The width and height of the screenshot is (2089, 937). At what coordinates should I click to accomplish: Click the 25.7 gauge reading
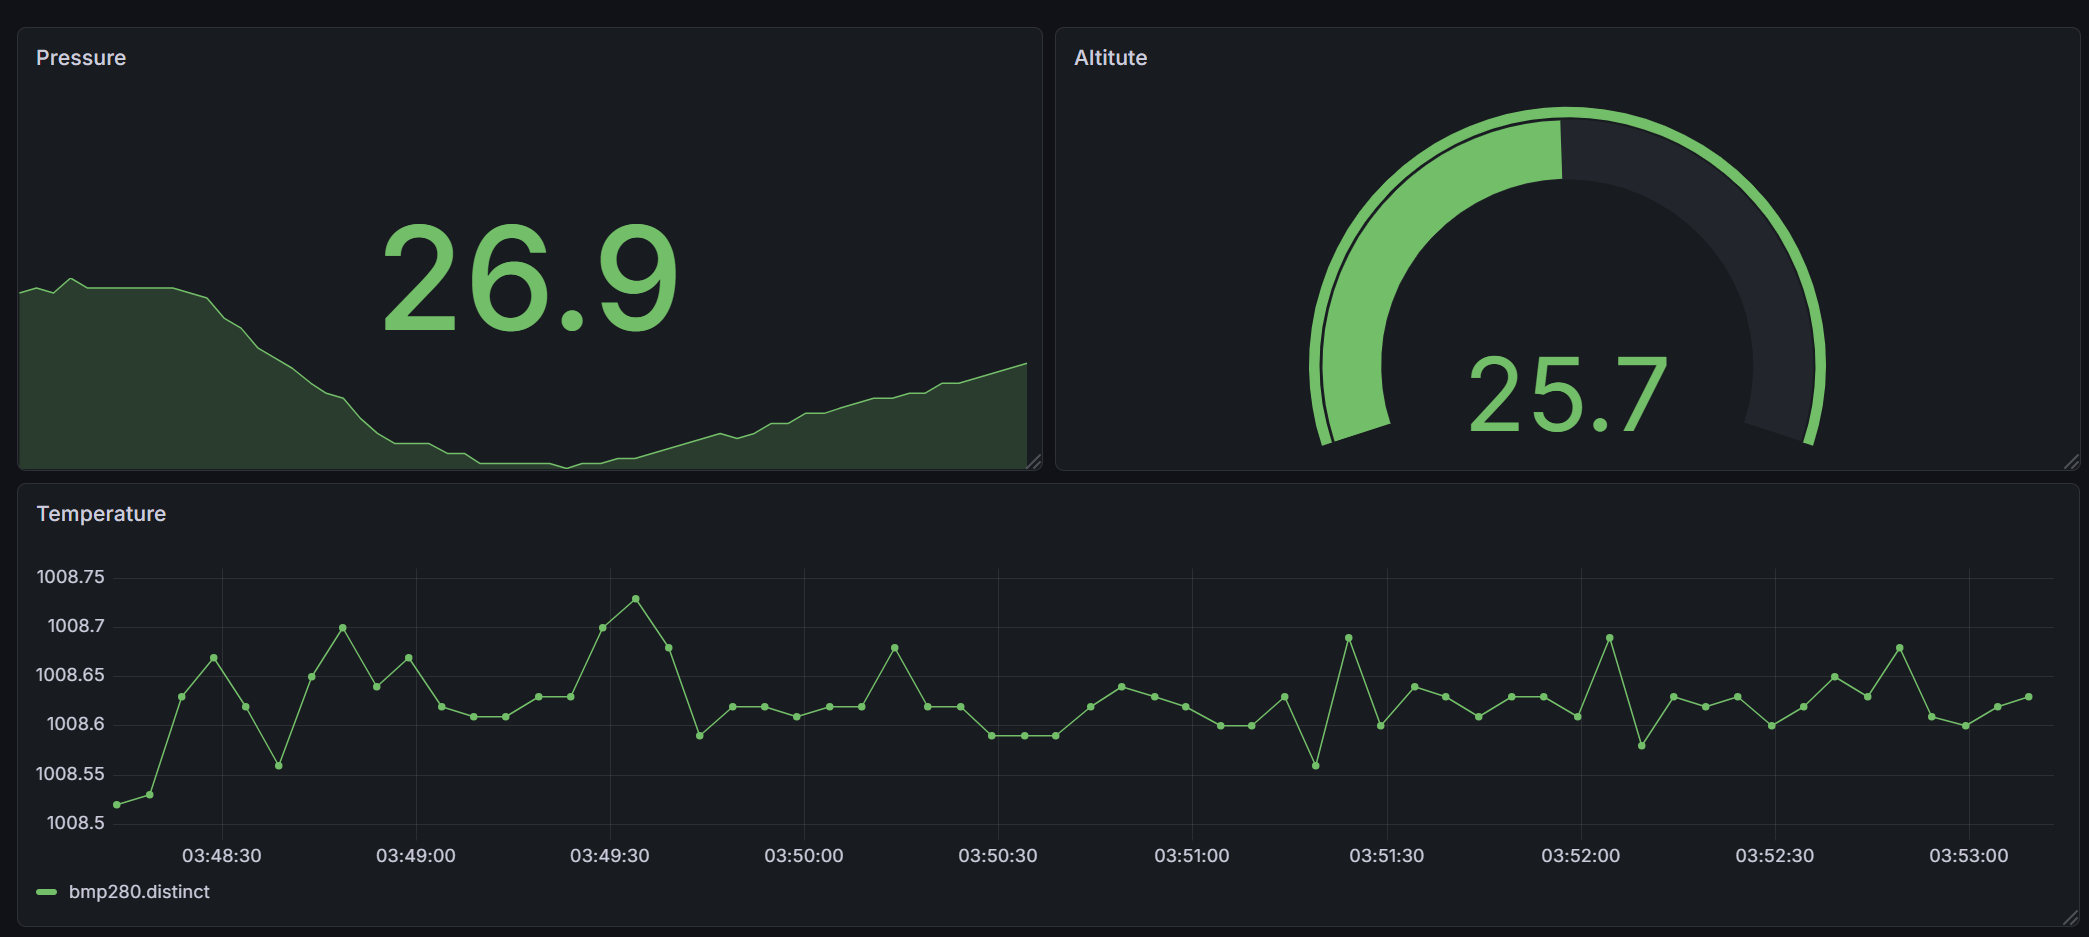1567,396
